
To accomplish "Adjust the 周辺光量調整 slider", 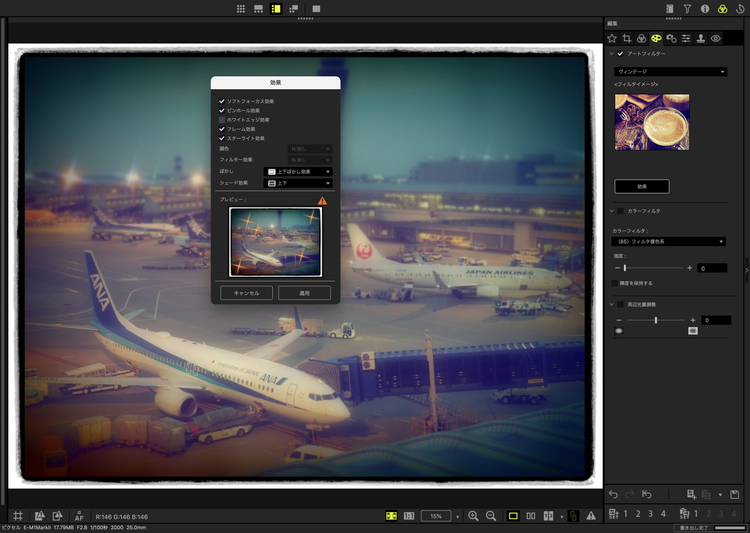I will pos(655,320).
